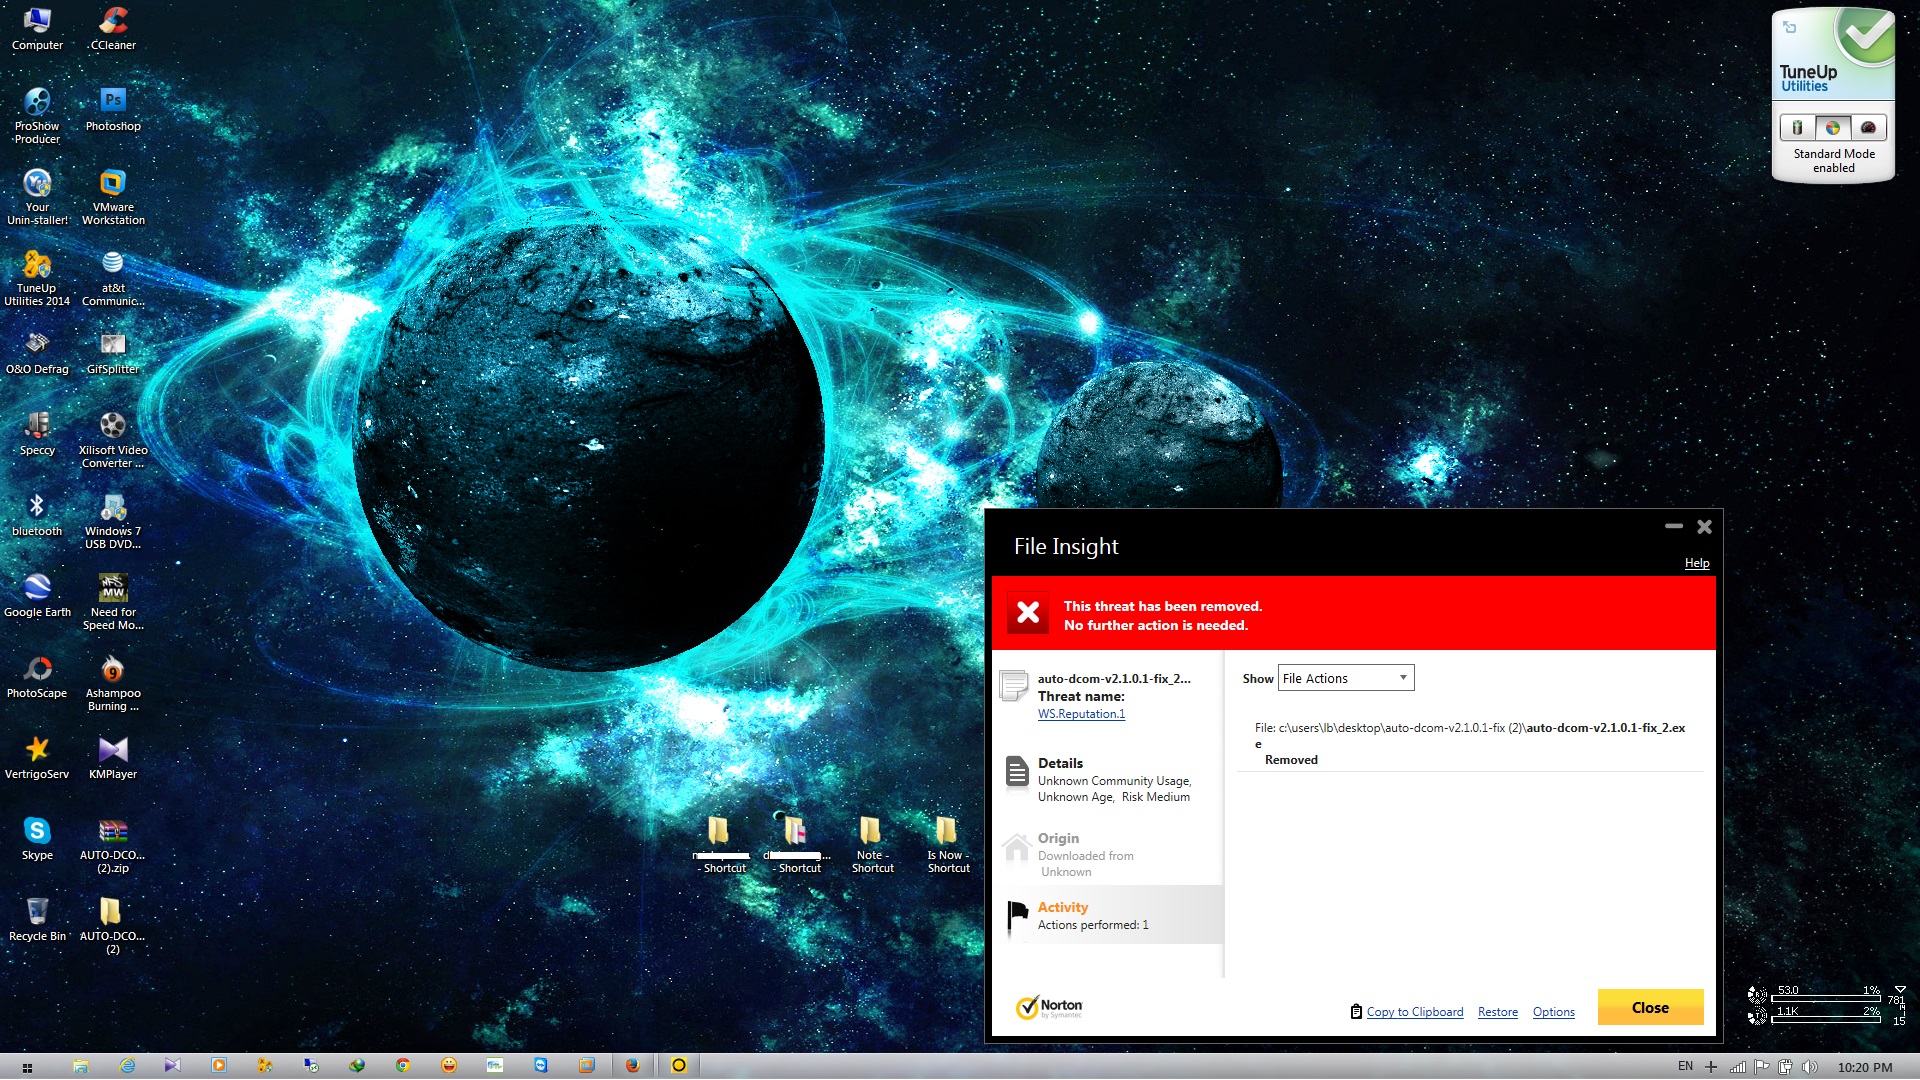Select the Skype desktop icon

click(x=37, y=839)
